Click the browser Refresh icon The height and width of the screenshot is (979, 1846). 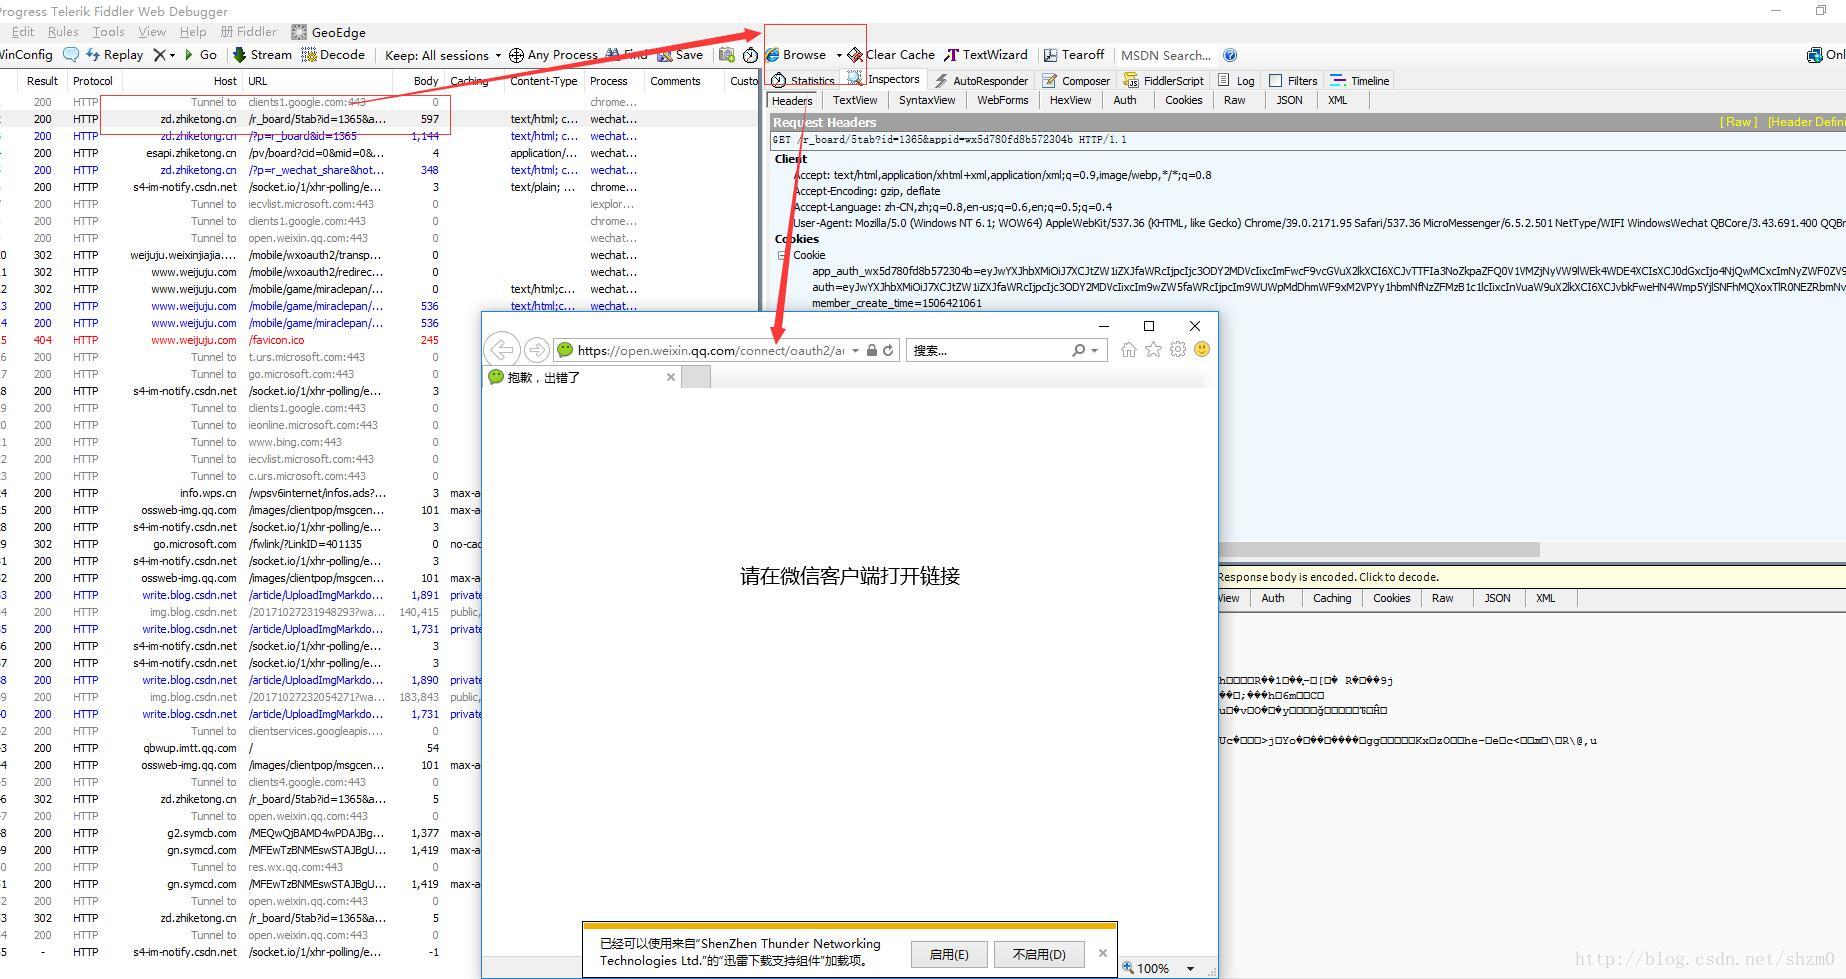tap(888, 350)
